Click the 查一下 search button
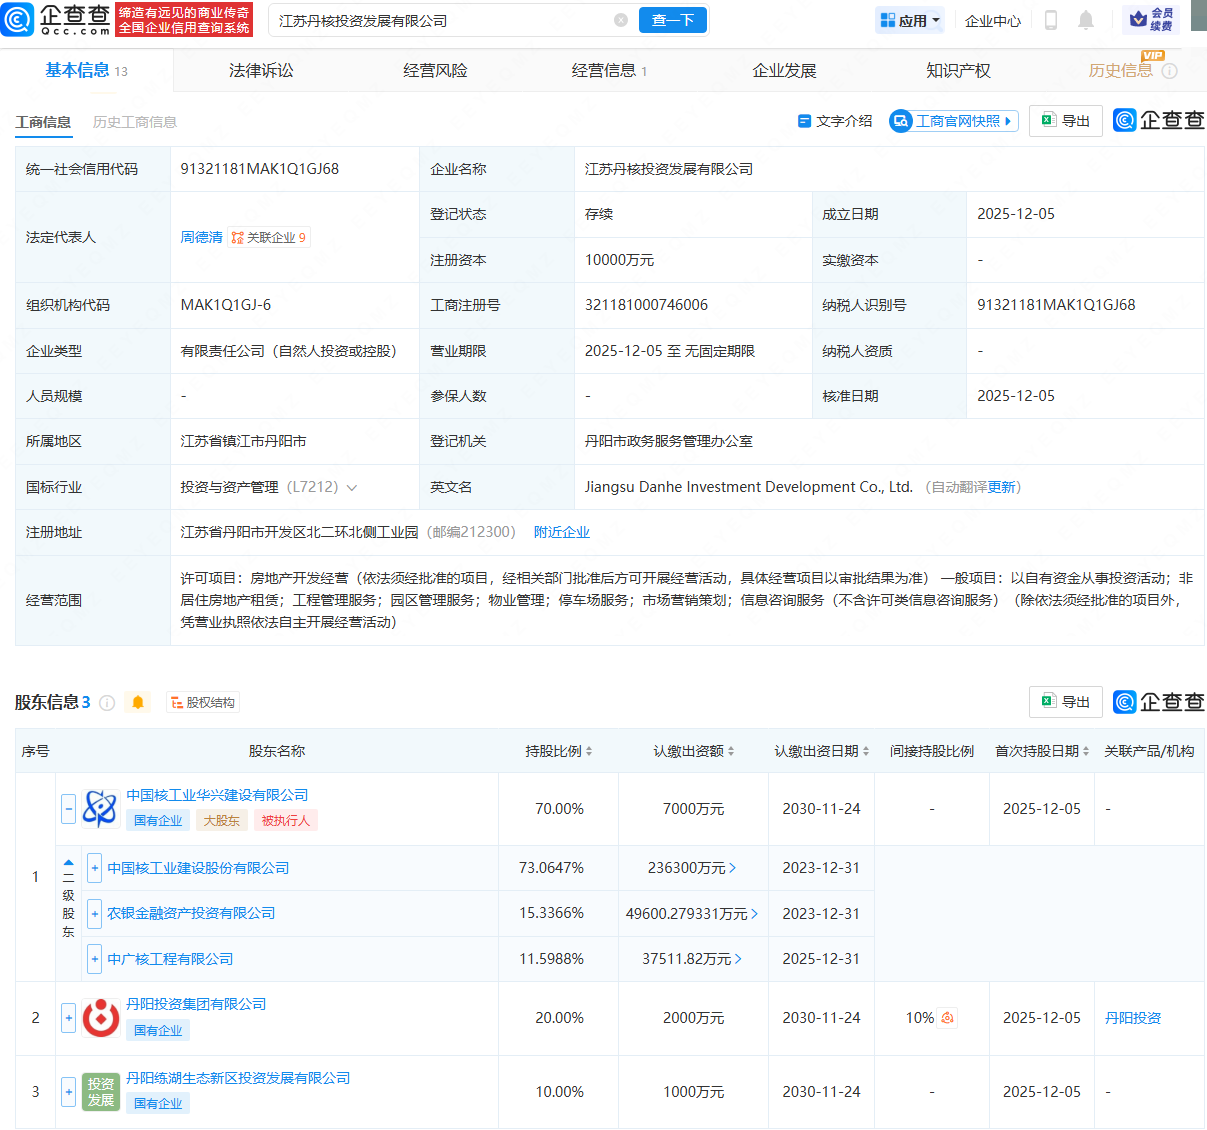Screen dimensions: 1207x1130 point(672,20)
